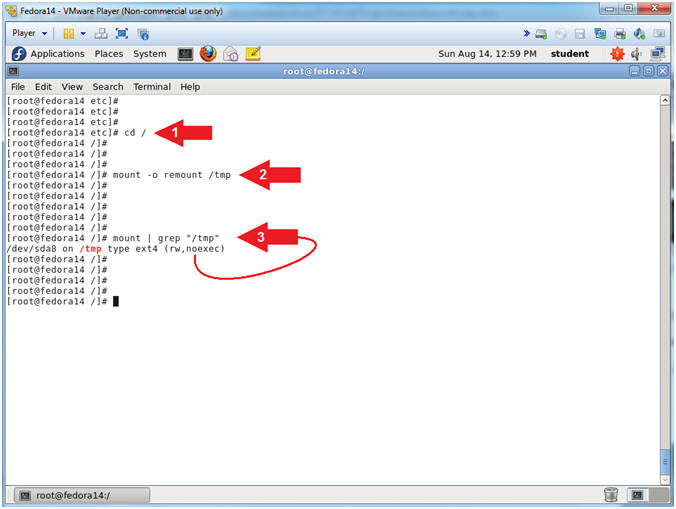Click the sound card device icon
The width and height of the screenshot is (676, 509).
(x=639, y=34)
